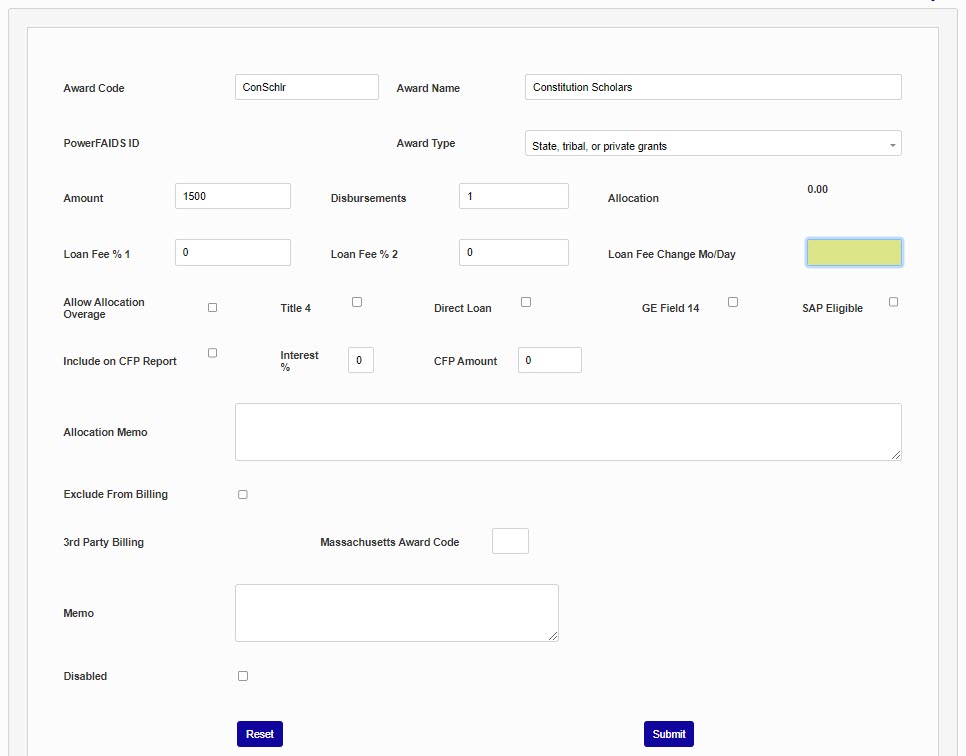Screen dimensions: 966x756
Task: Click the Submit button
Action: (x=668, y=734)
